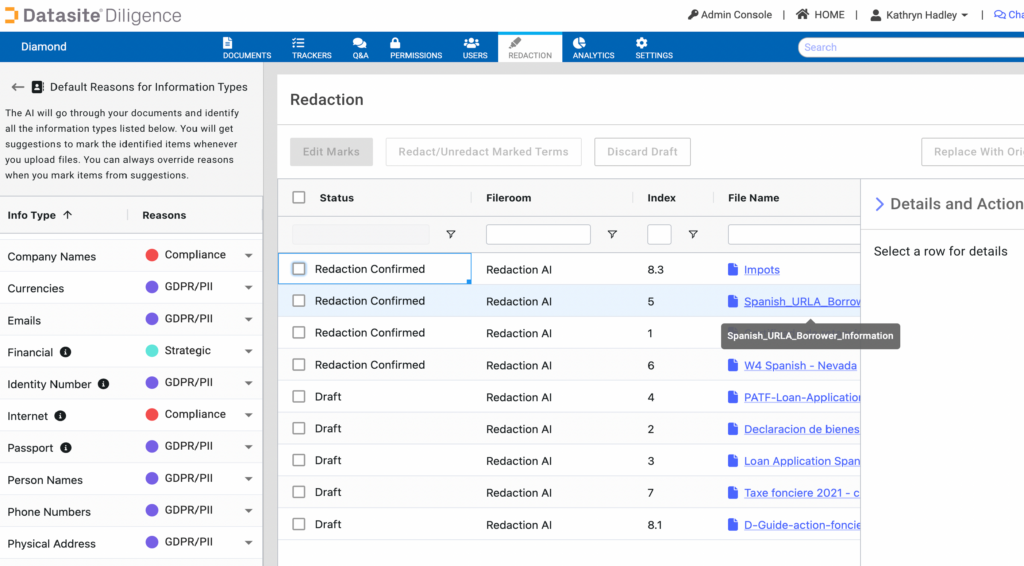This screenshot has height=566, width=1024.
Task: Go to the DOCUMENTS tab
Action: (247, 48)
